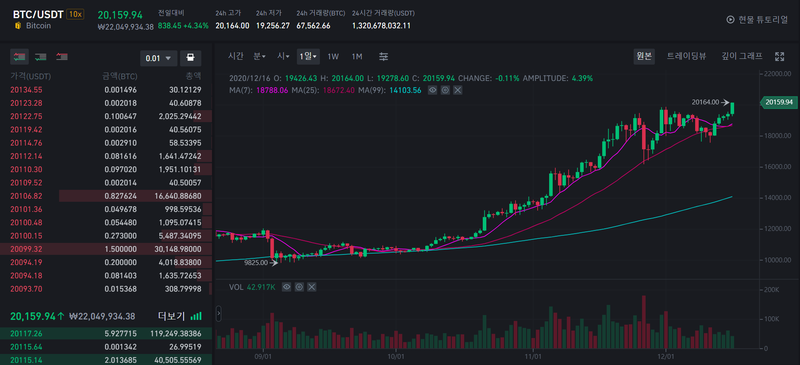Screen dimensions: 800x365
Task: Select the 1W weekly interval
Action: coord(333,57)
